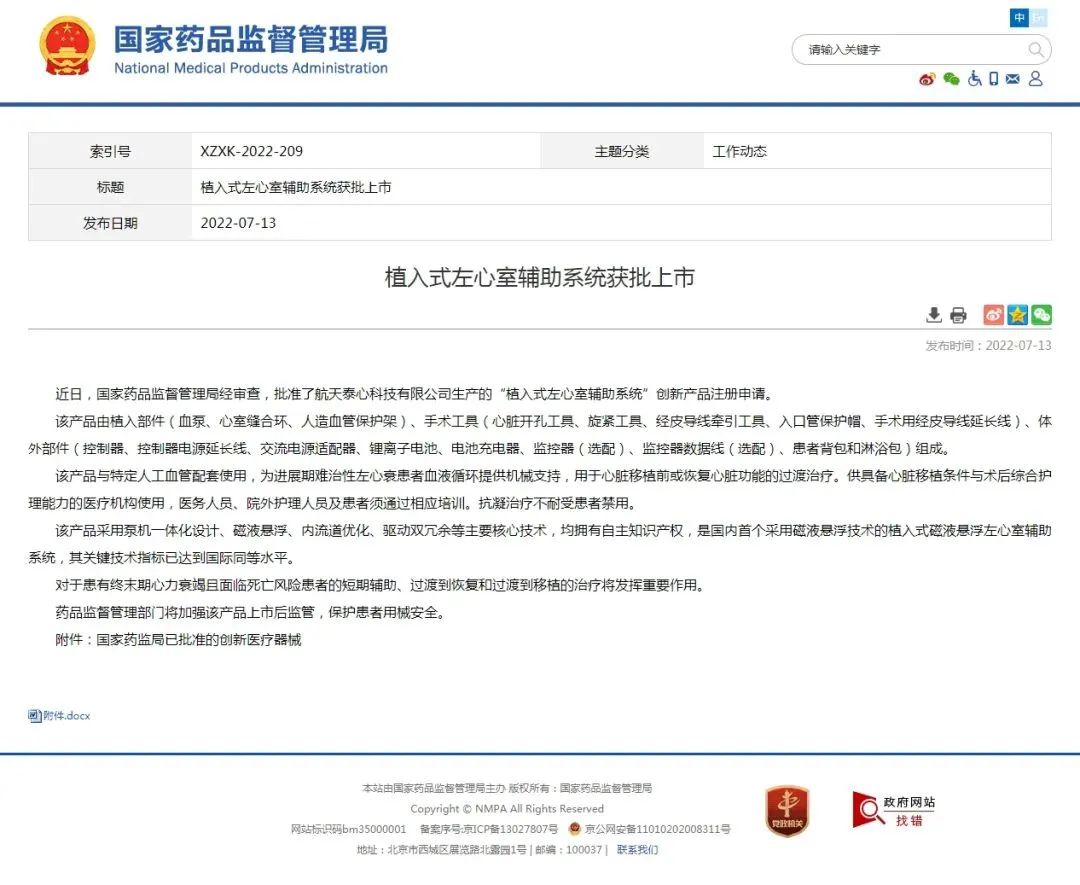Click the footer Copyright © NMPA text

coord(507,809)
